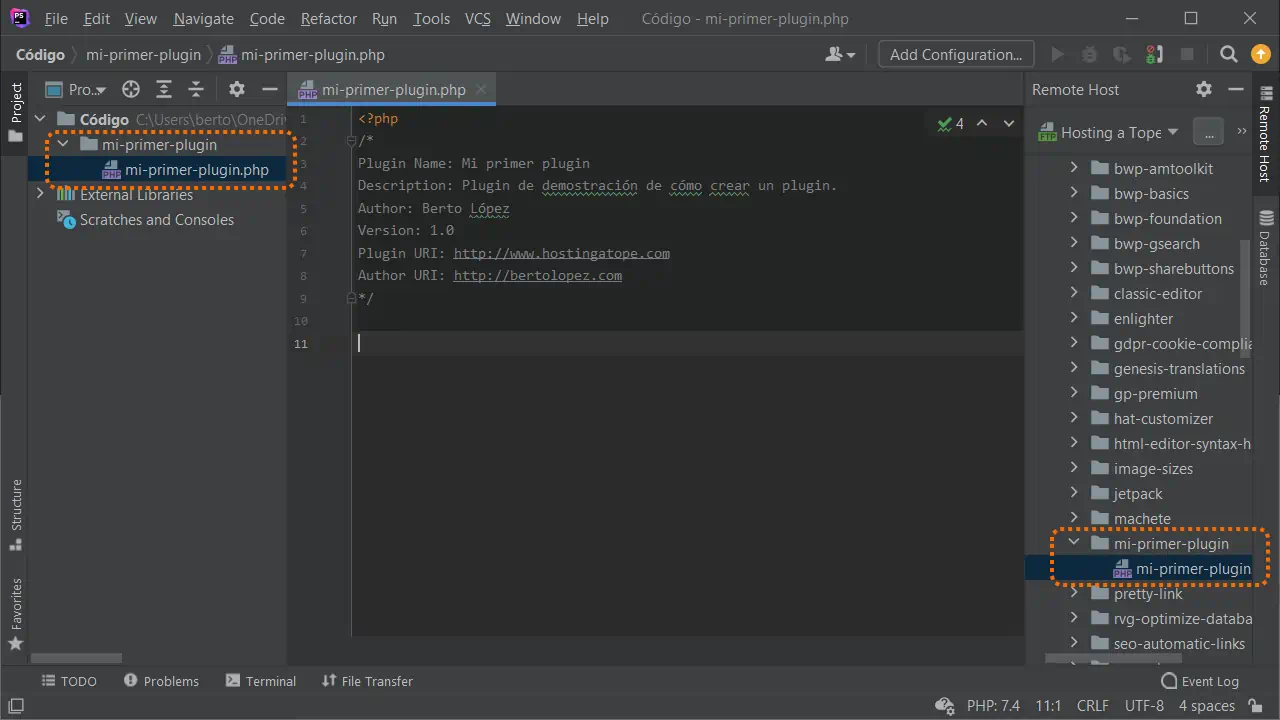Viewport: 1280px width, 720px height.
Task: Click the PhpStorm application logo icon
Action: [19, 18]
